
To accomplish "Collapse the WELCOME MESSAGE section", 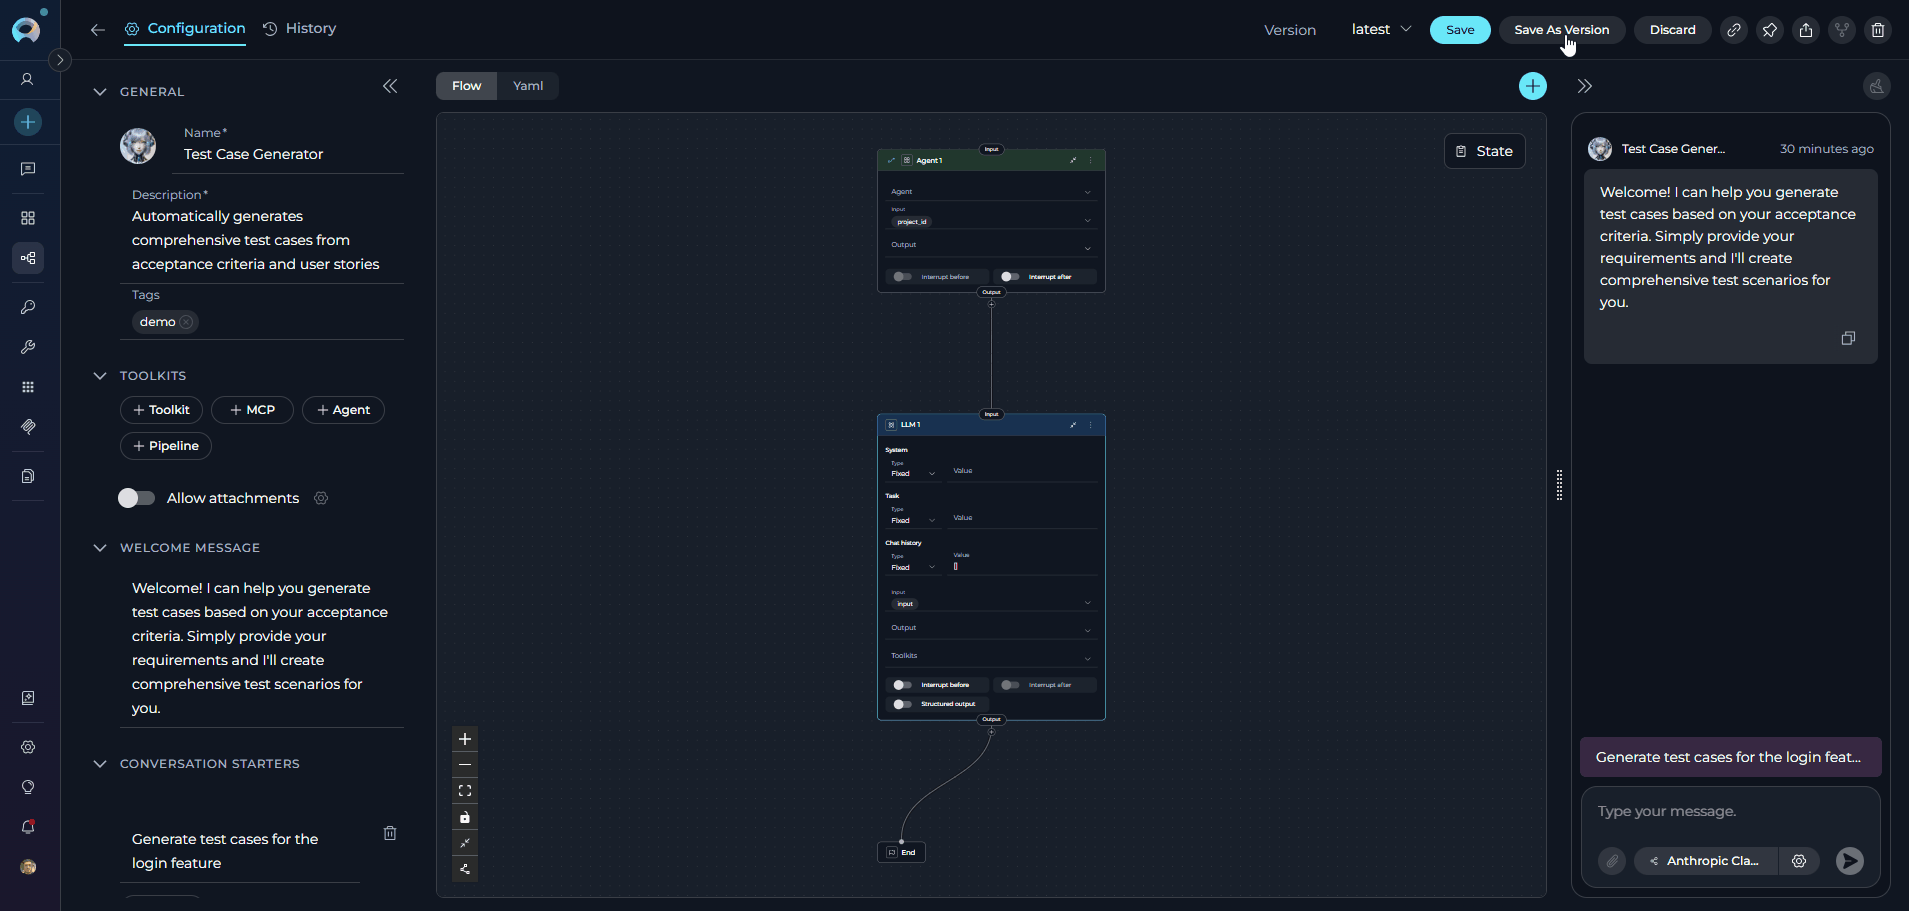I will pos(100,548).
